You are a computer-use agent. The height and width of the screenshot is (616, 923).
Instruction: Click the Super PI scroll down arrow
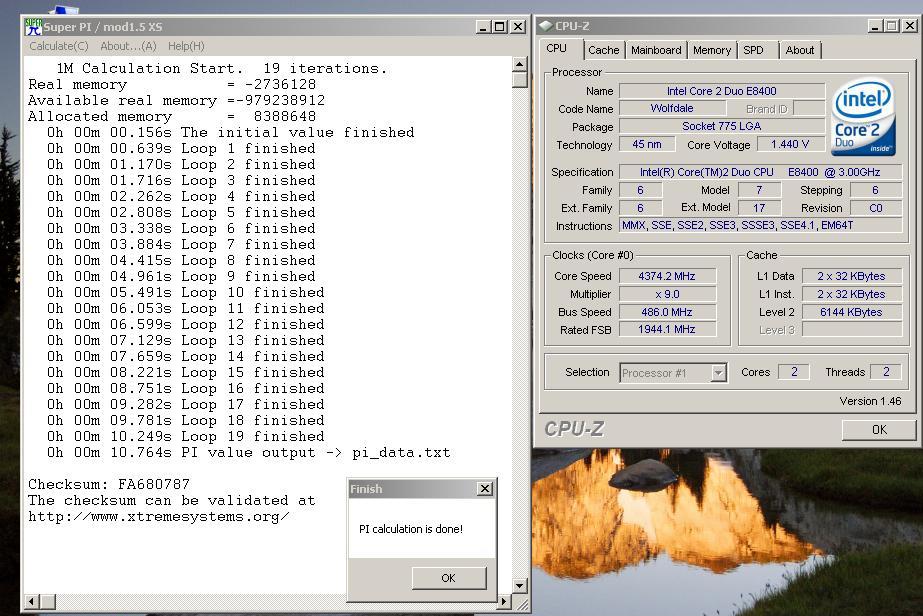[519, 585]
